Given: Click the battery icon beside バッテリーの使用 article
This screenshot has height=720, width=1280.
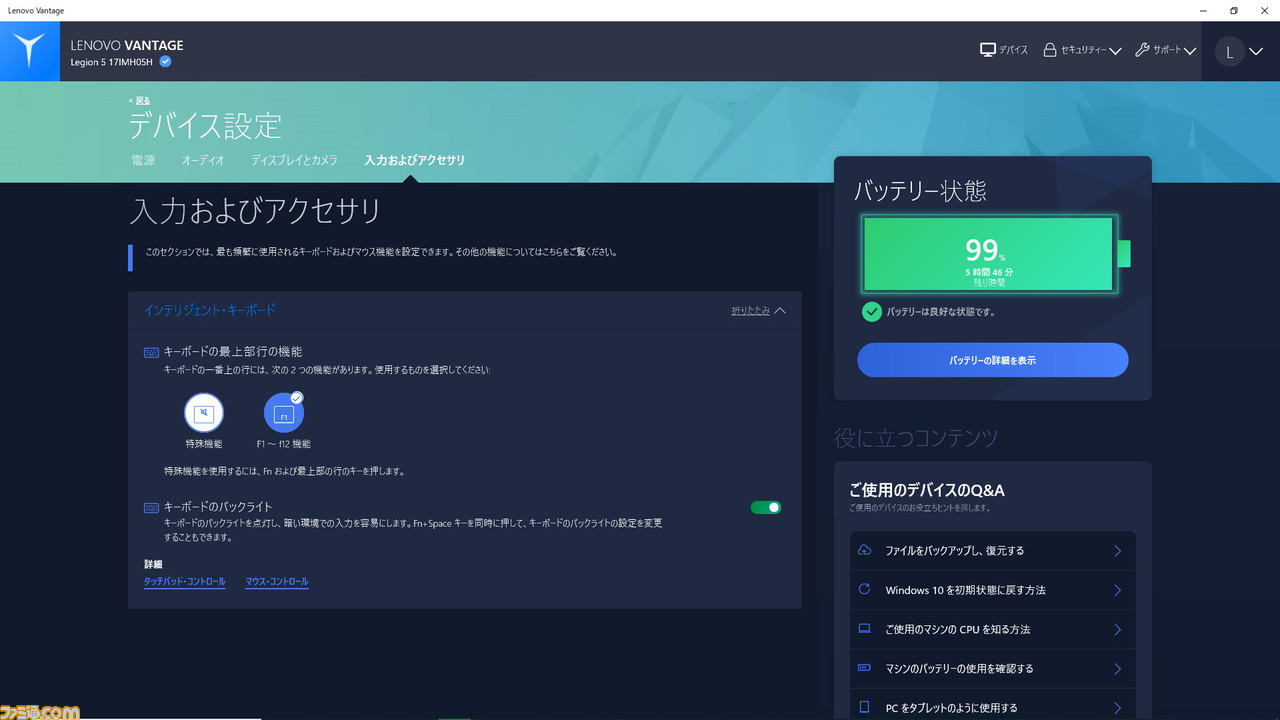Looking at the screenshot, I should point(865,668).
